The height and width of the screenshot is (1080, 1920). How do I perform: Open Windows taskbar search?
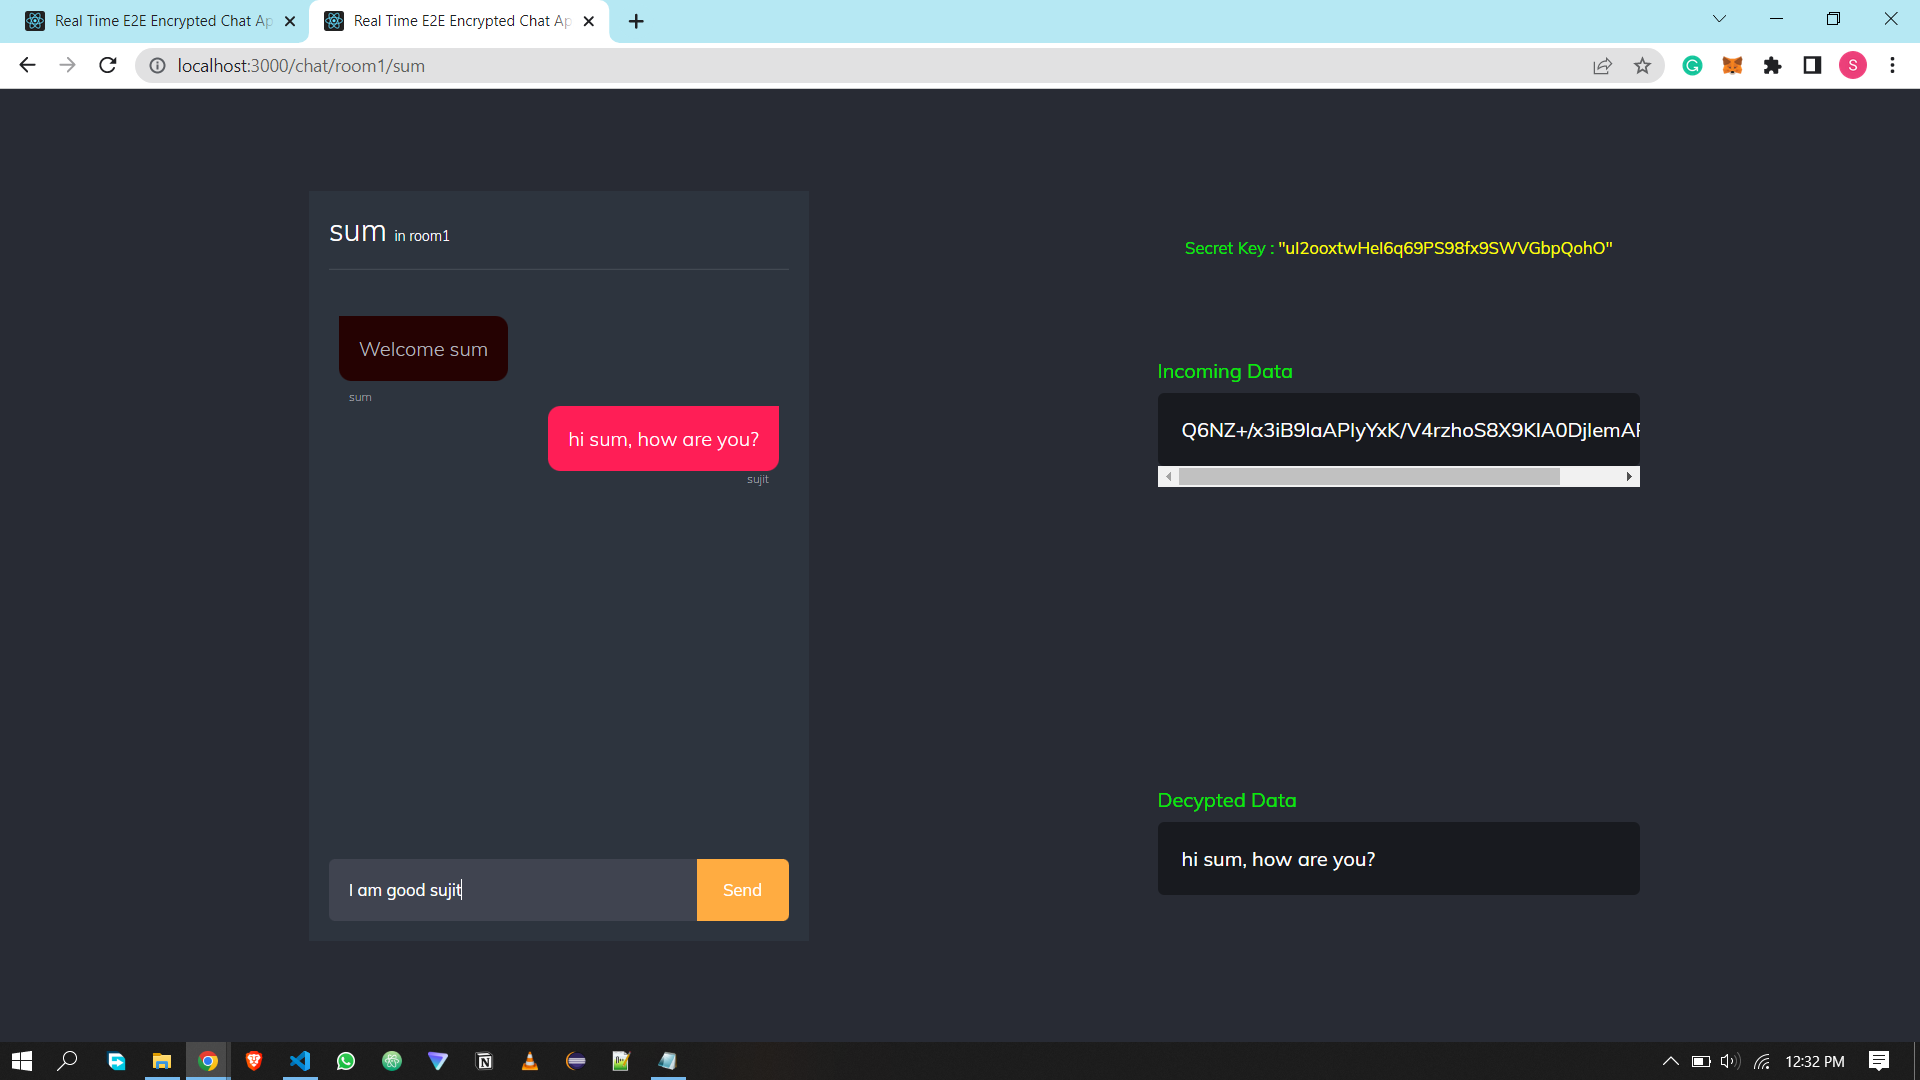click(x=67, y=1061)
